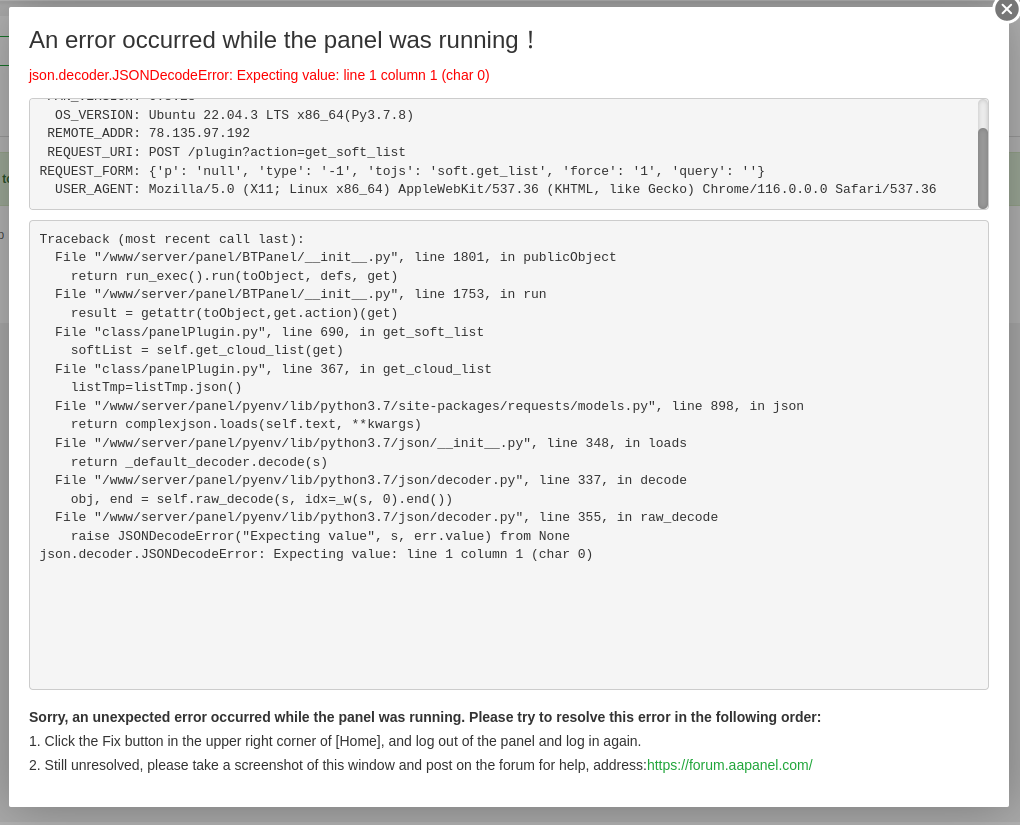Click the traceback line mentioning publicObject

pos(335,257)
